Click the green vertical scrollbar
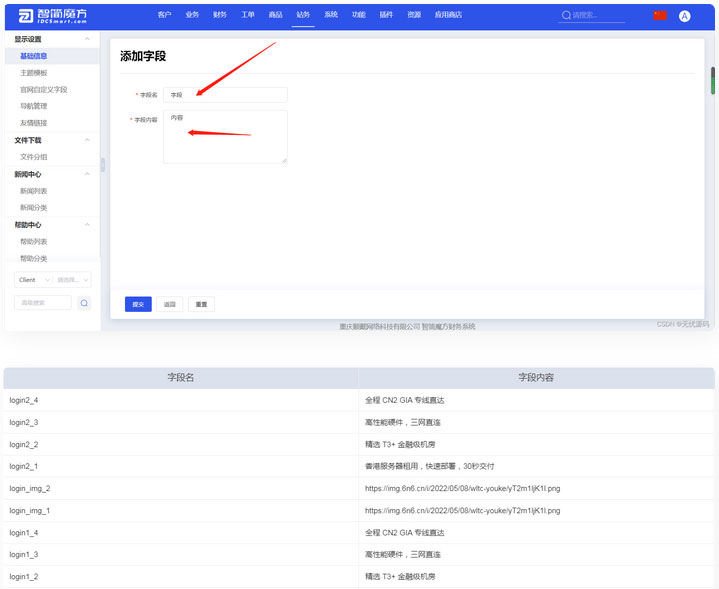719x589 pixels. [x=713, y=81]
